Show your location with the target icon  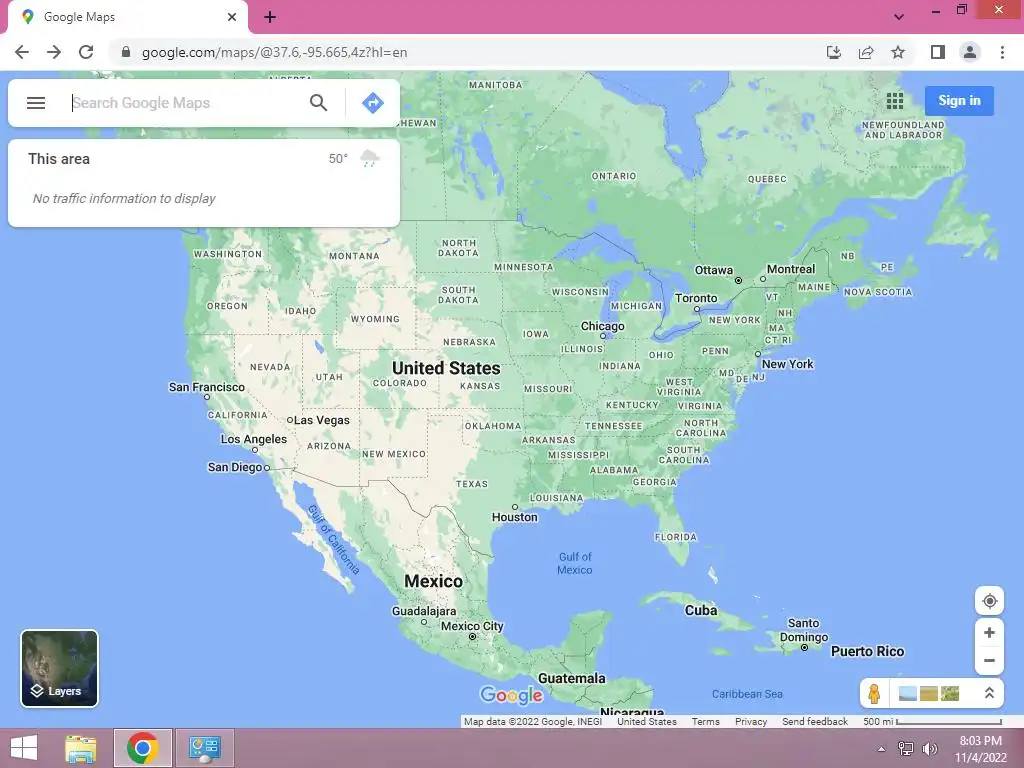[989, 601]
